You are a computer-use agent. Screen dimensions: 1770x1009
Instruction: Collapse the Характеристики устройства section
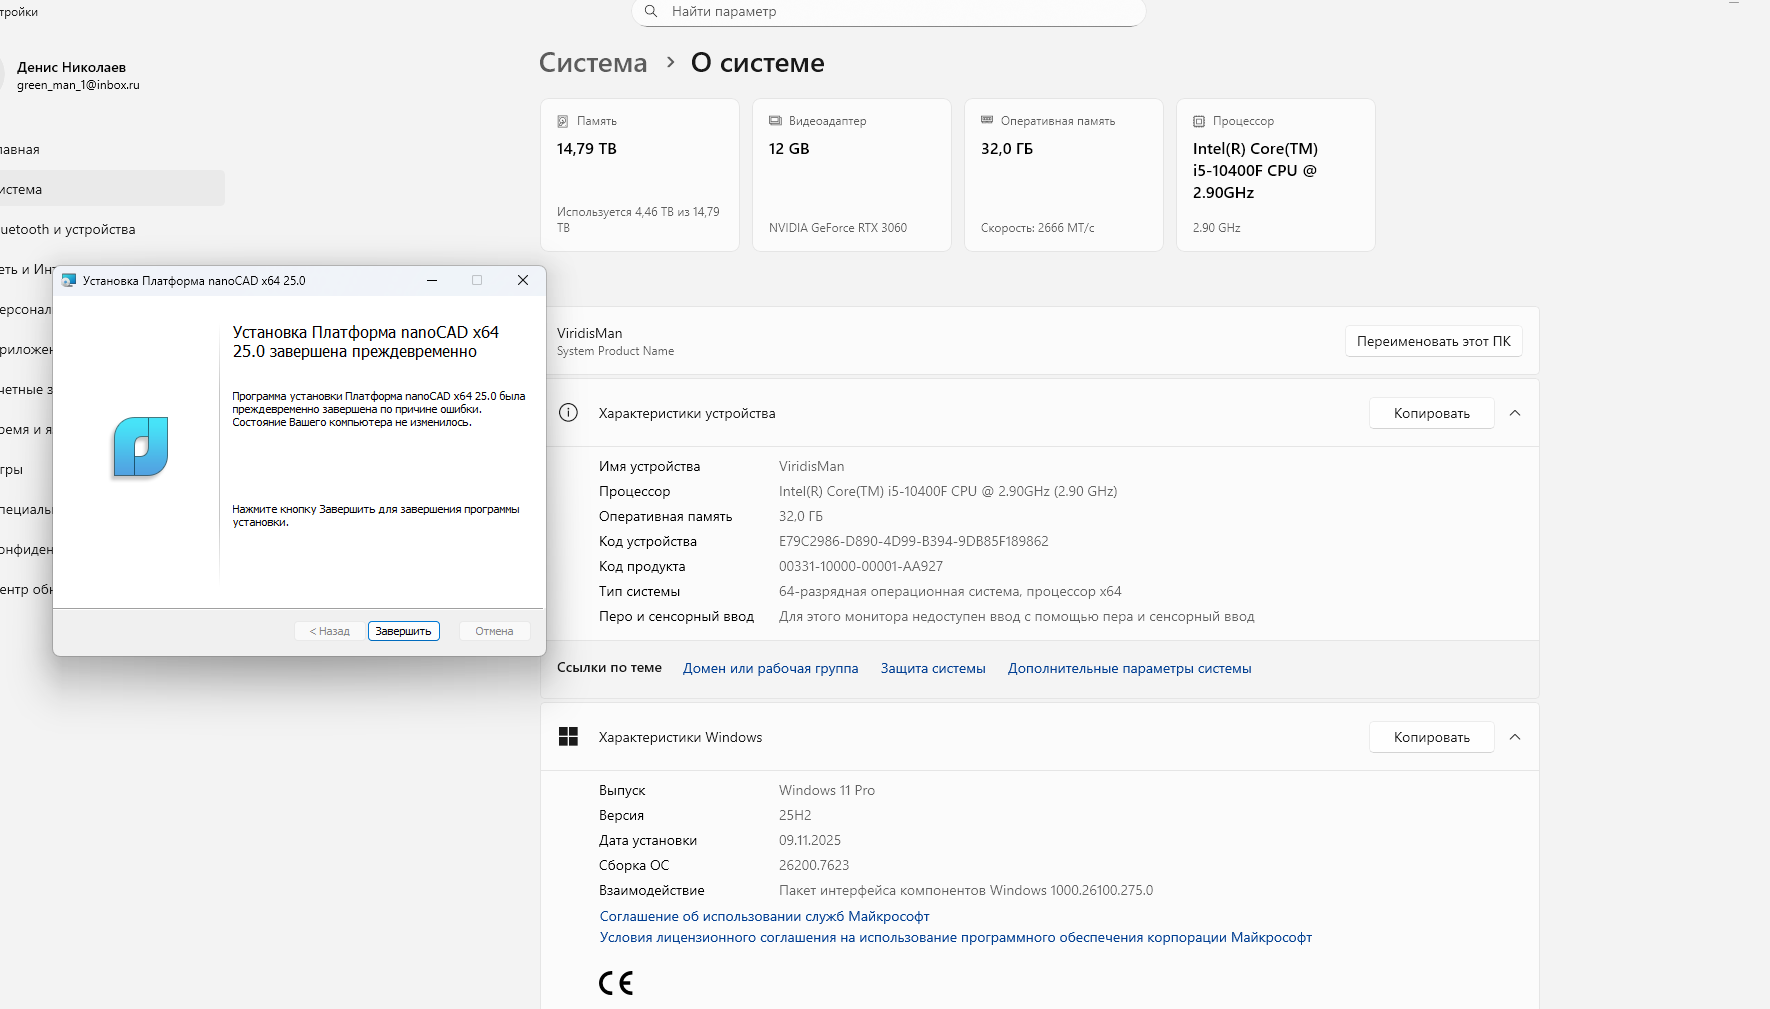pyautogui.click(x=1515, y=413)
